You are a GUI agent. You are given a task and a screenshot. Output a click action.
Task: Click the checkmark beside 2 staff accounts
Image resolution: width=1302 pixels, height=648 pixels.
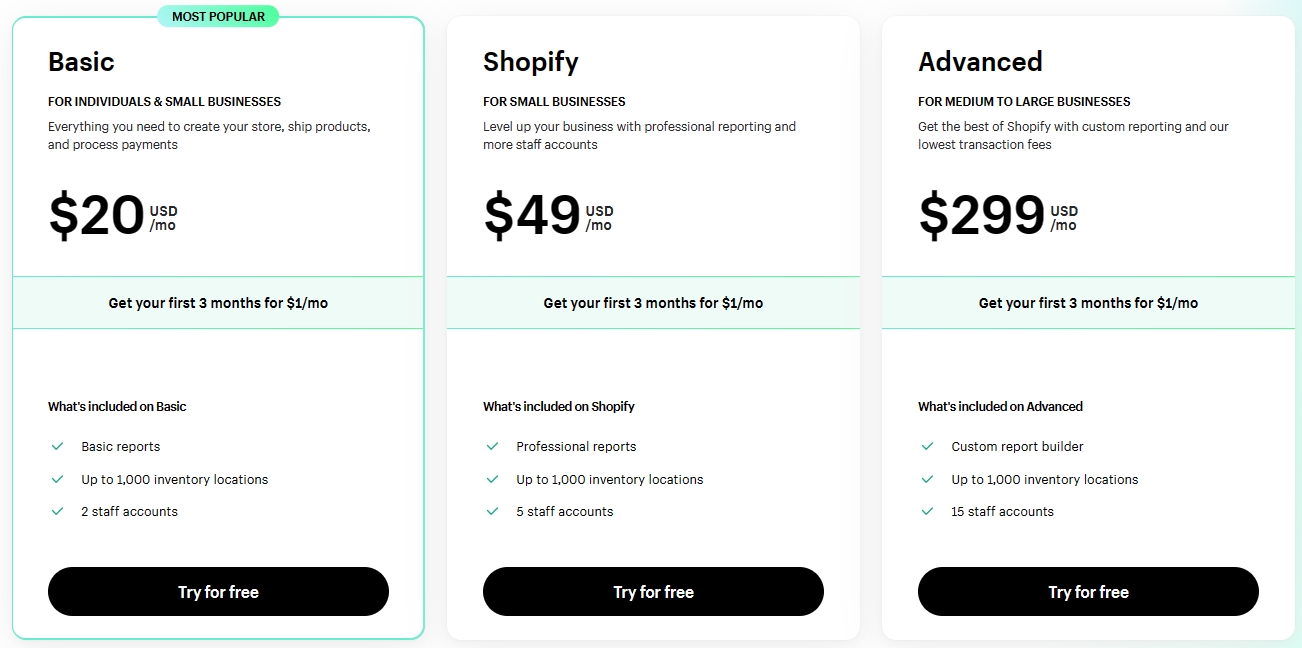click(x=57, y=511)
